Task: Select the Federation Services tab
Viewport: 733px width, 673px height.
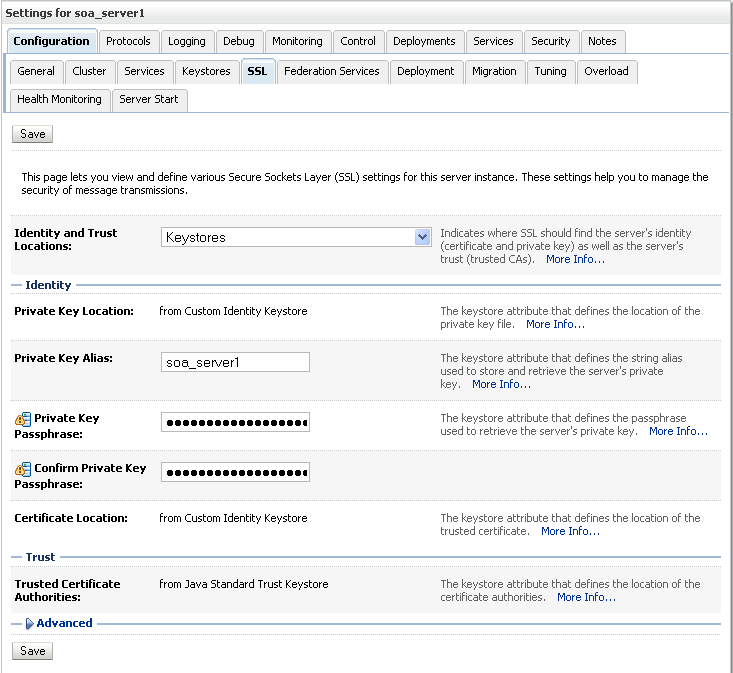Action: pyautogui.click(x=331, y=71)
